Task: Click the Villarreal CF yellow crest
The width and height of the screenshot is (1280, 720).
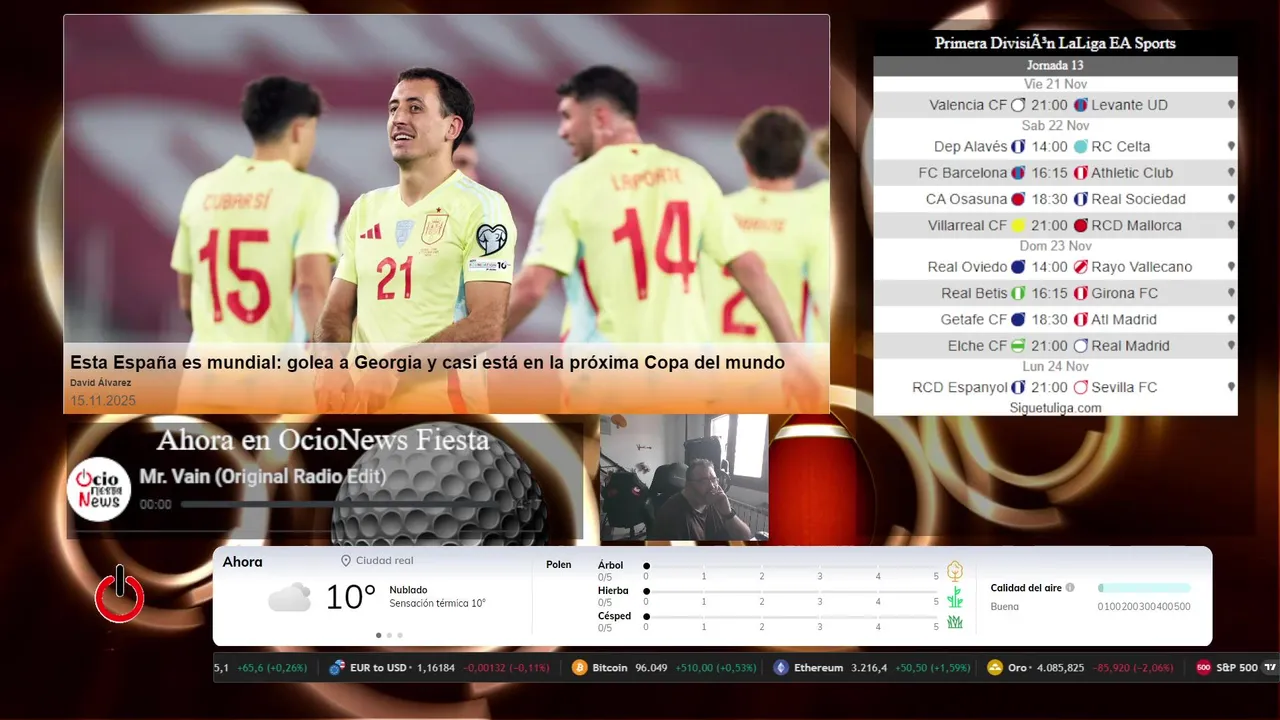Action: 1018,226
